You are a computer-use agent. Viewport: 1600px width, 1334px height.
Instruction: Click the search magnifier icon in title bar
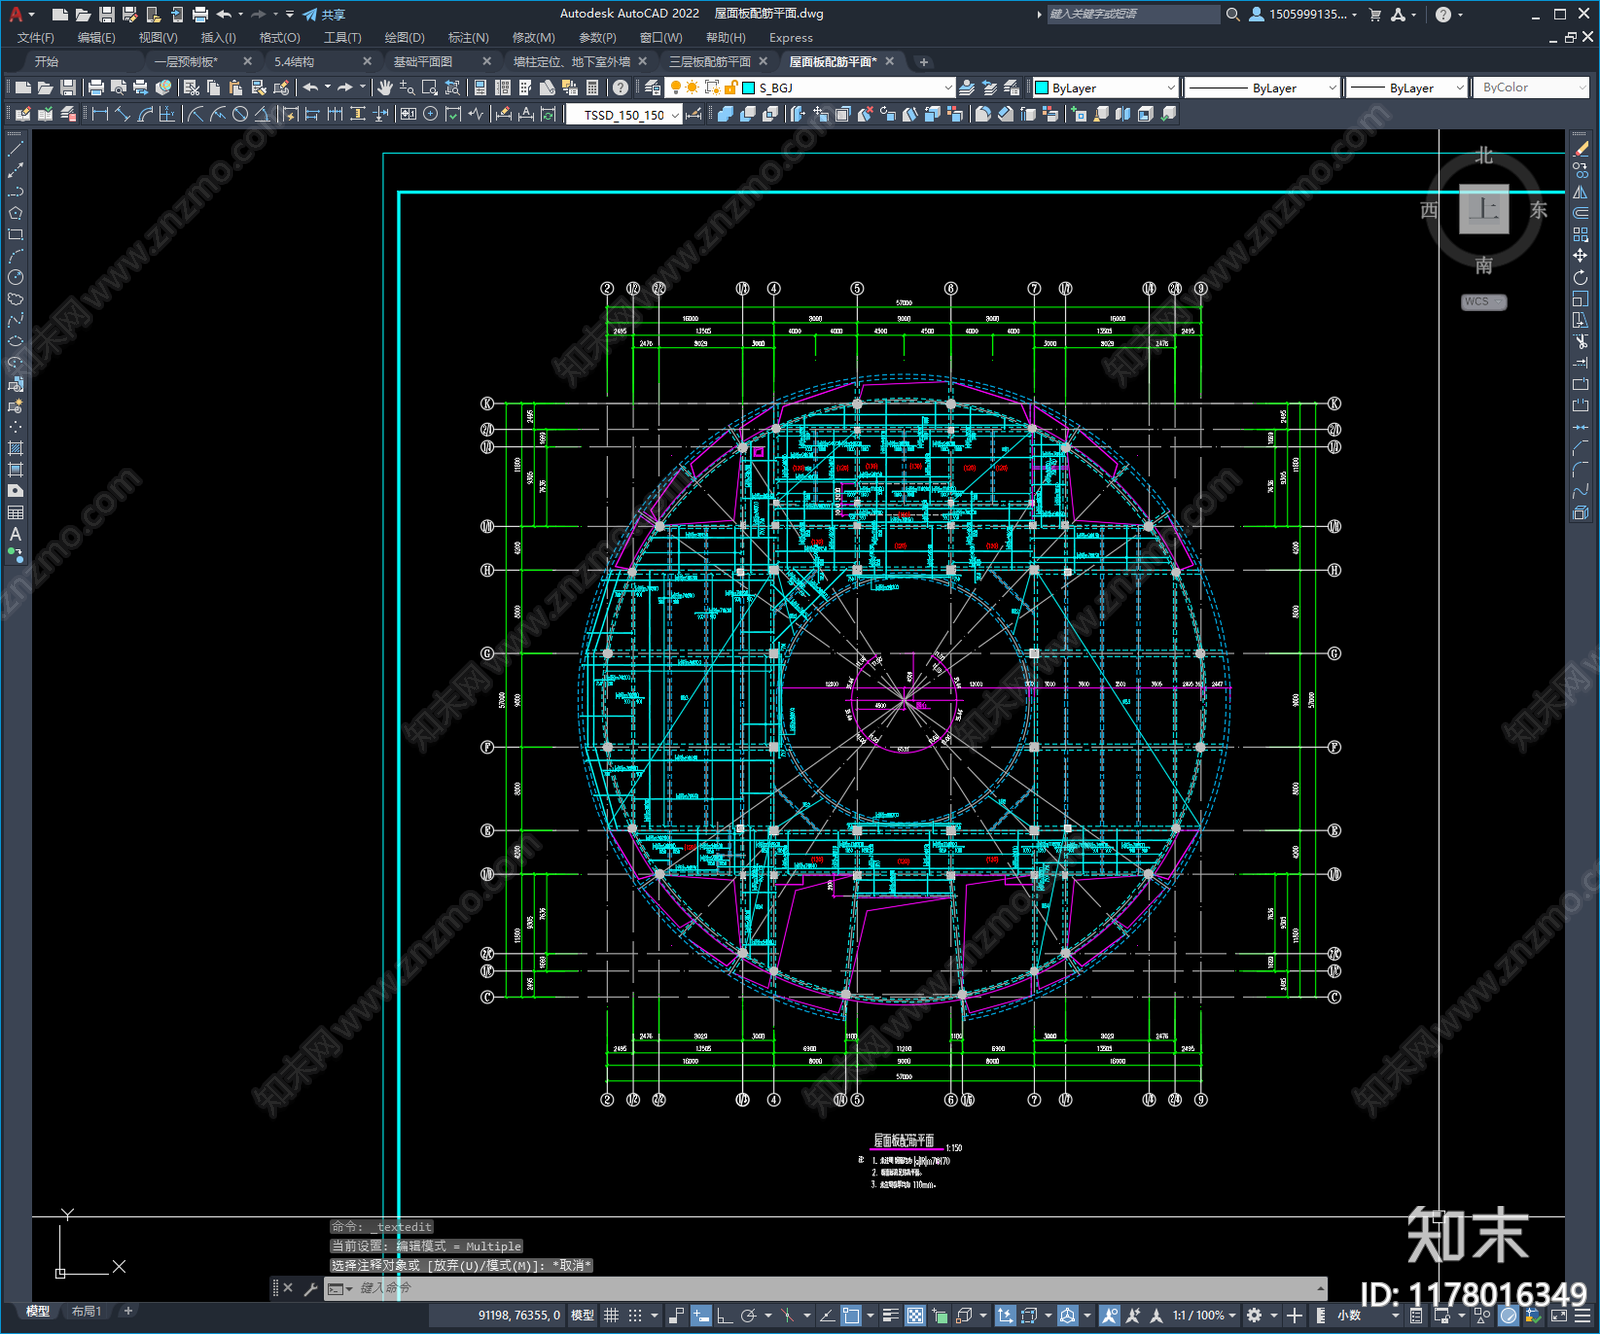coord(1233,14)
